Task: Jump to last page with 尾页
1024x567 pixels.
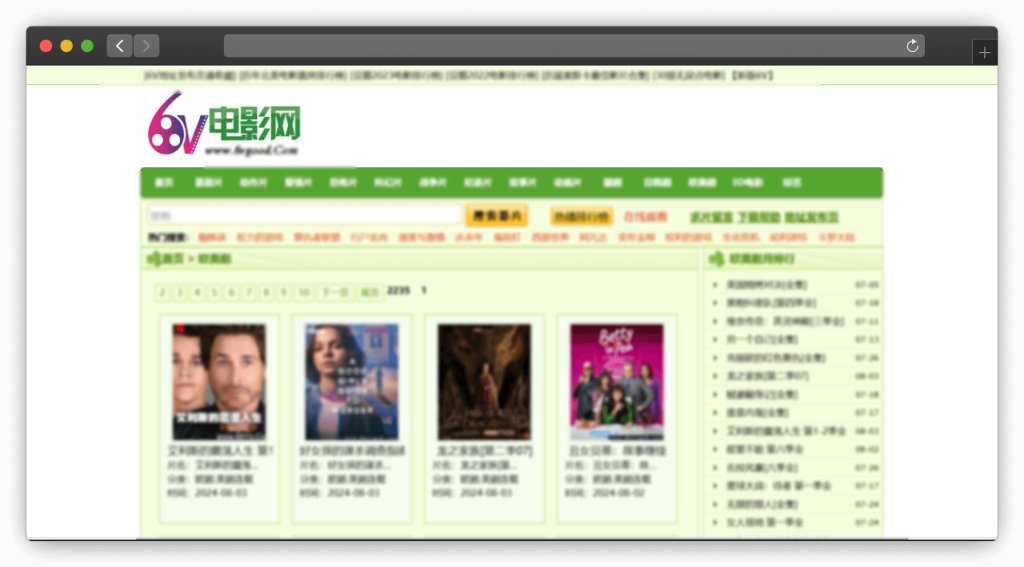Action: pyautogui.click(x=370, y=292)
